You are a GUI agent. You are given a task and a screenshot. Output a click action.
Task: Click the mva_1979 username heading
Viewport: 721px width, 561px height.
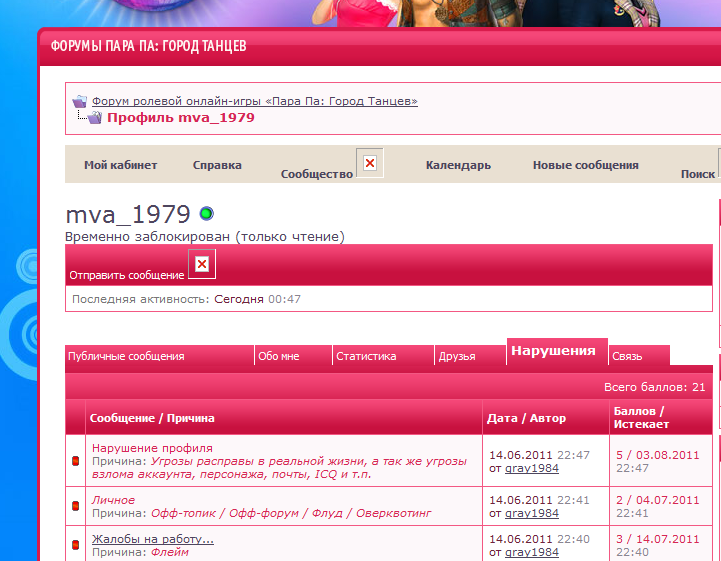pyautogui.click(x=128, y=214)
